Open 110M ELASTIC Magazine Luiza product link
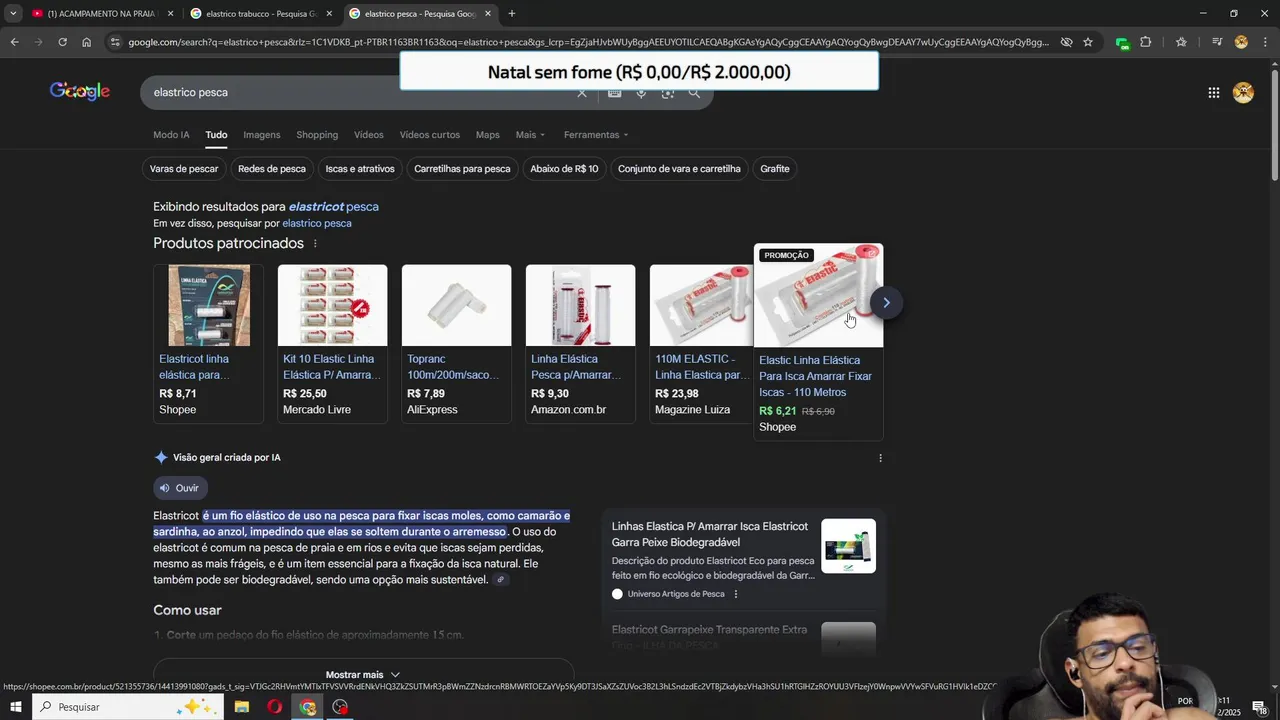The width and height of the screenshot is (1280, 720). pyautogui.click(x=702, y=367)
